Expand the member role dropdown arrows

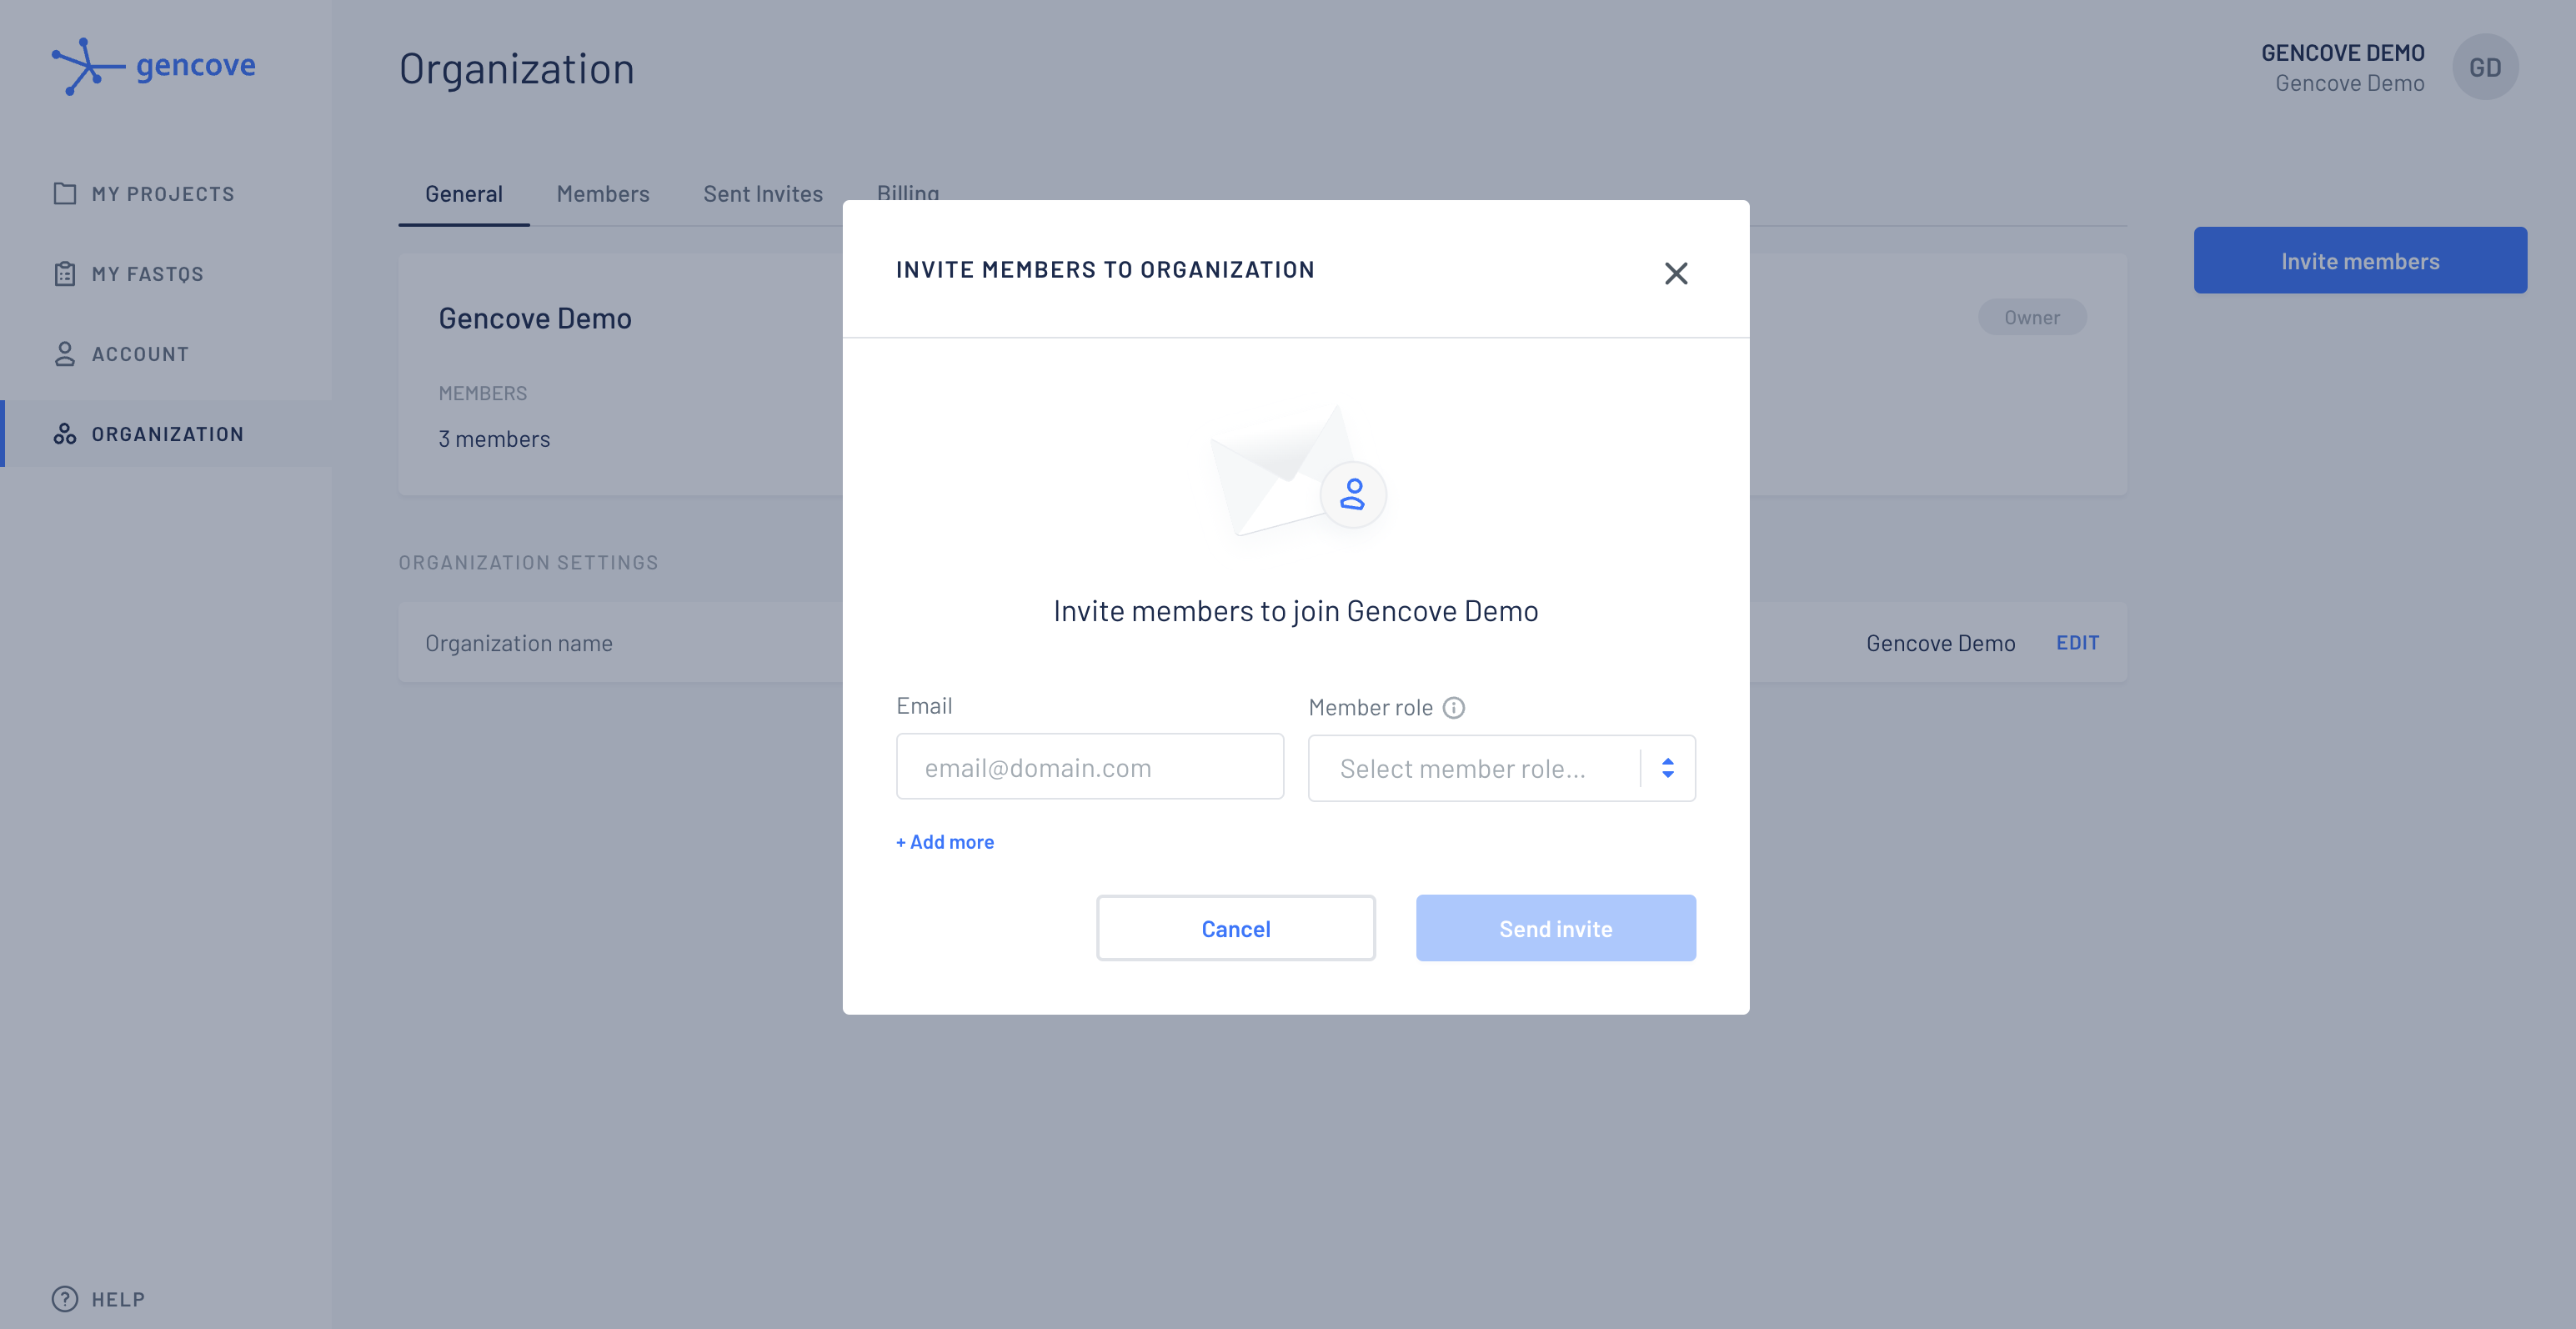click(x=1668, y=768)
